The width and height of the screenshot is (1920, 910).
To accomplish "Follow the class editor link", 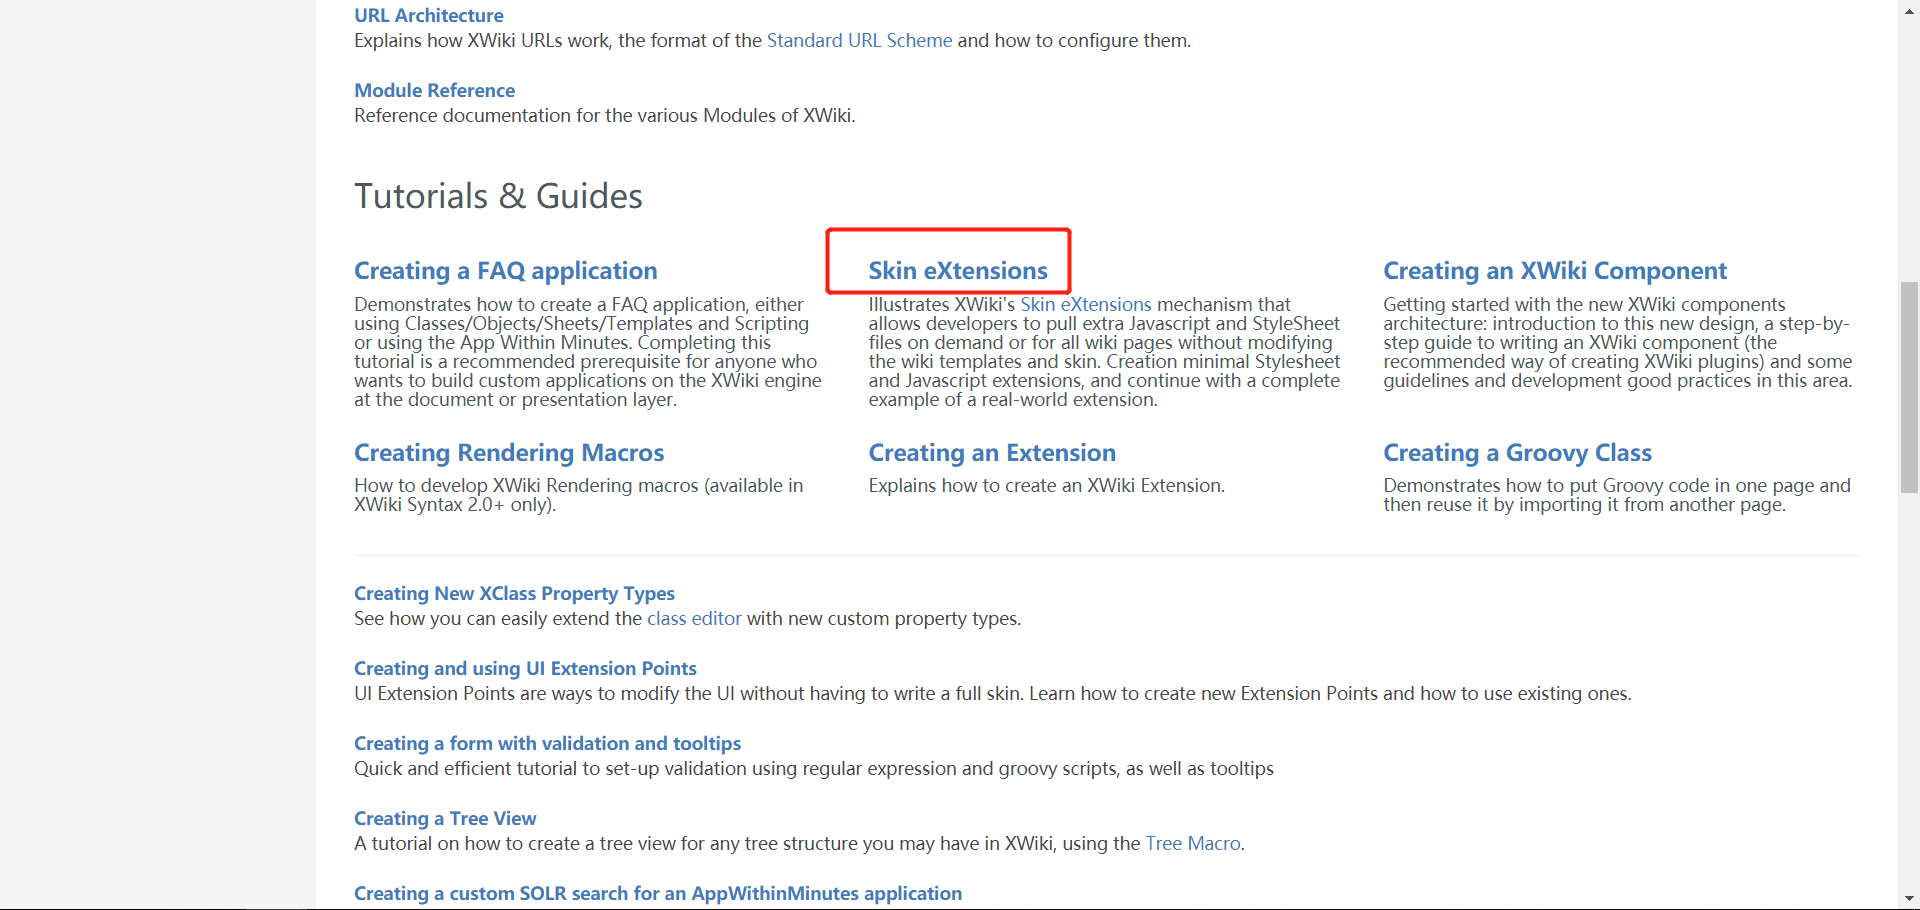I will coord(694,618).
